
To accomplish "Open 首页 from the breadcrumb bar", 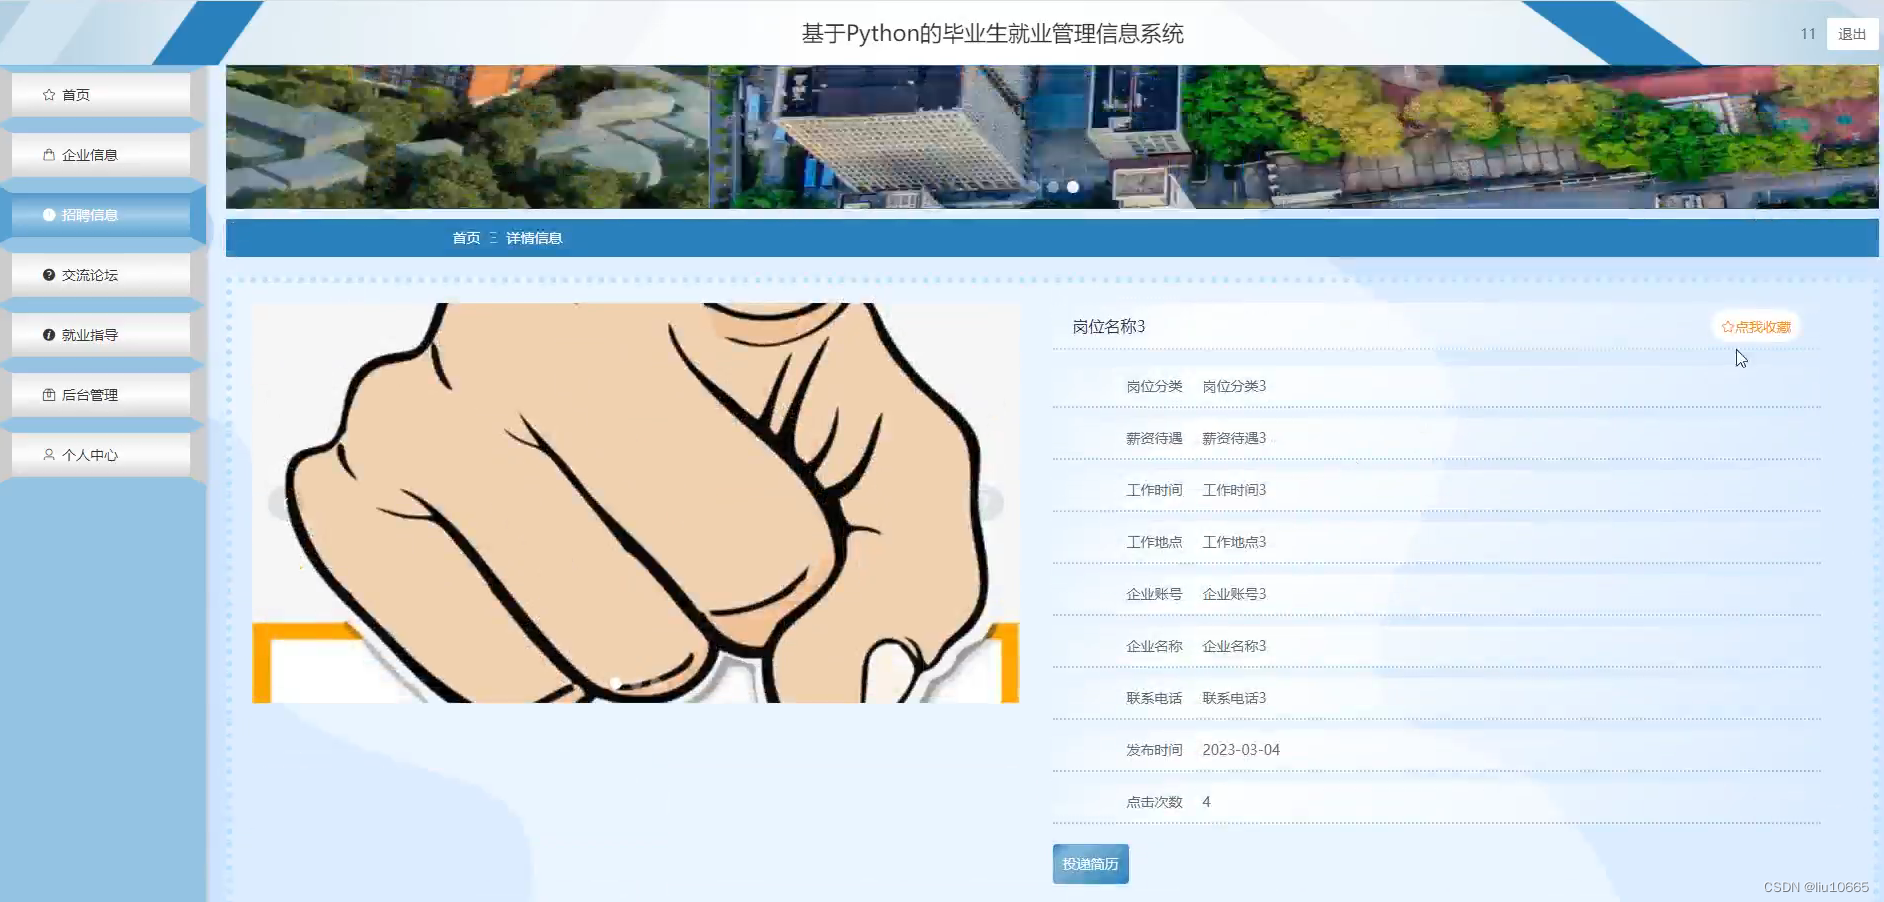I will point(466,238).
